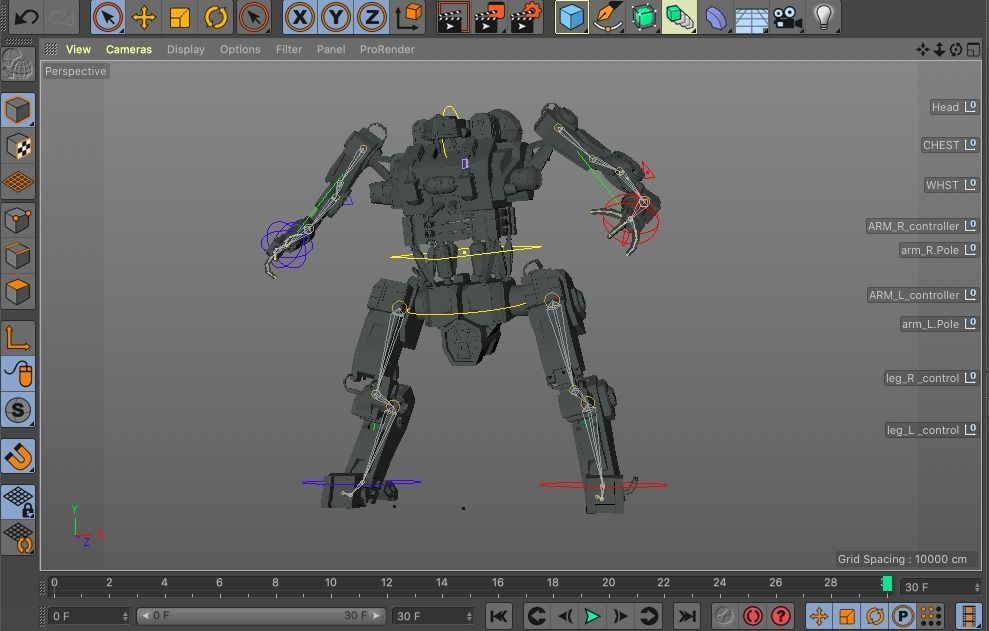Open the Filter menu
The height and width of the screenshot is (631, 989).
[x=289, y=49]
